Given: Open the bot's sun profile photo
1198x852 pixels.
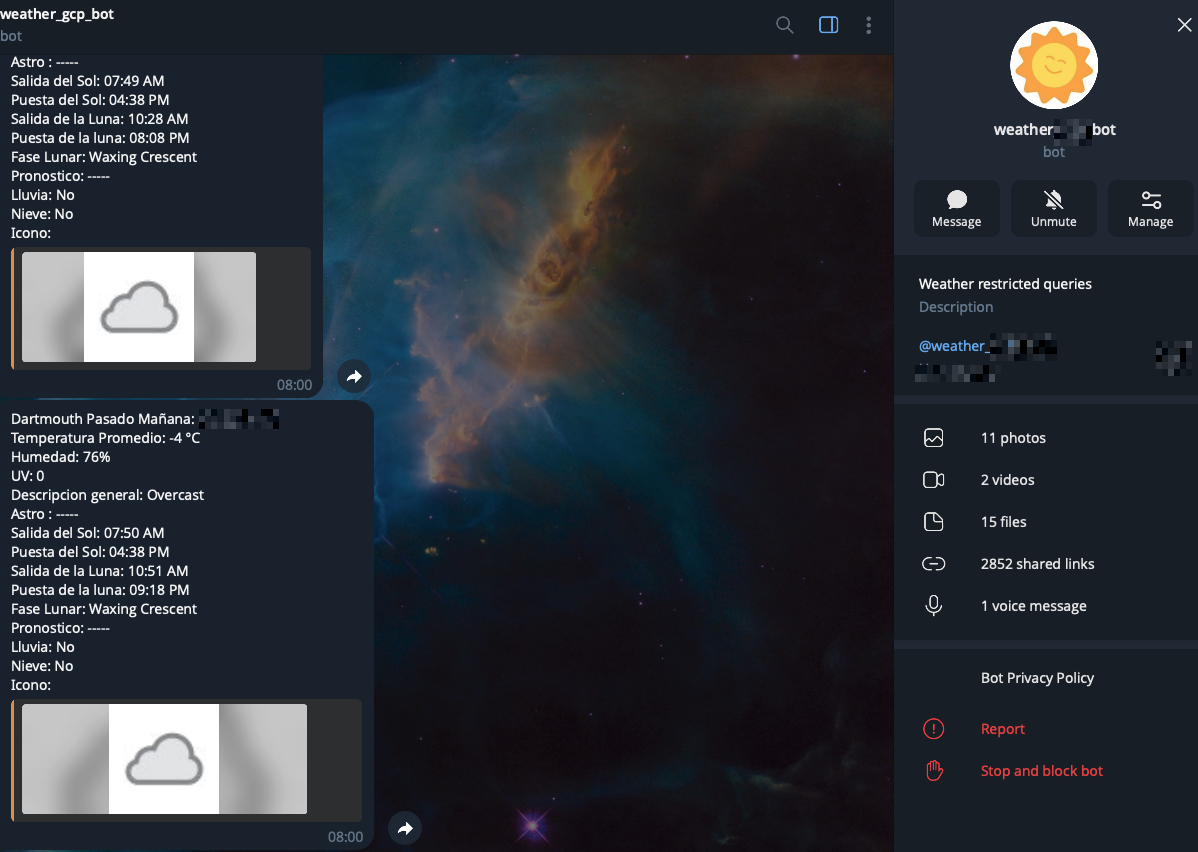Looking at the screenshot, I should [x=1053, y=64].
